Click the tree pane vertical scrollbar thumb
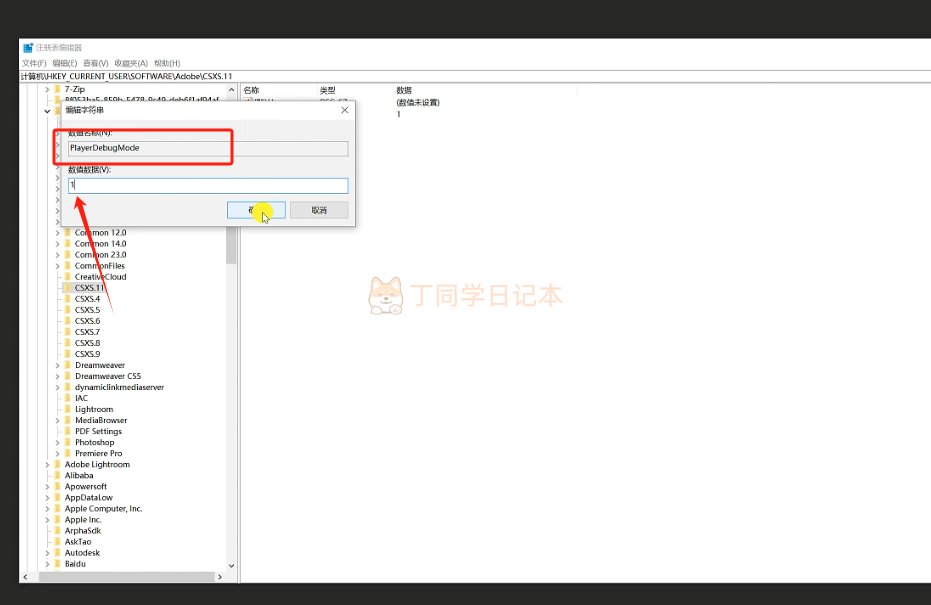 tap(231, 245)
